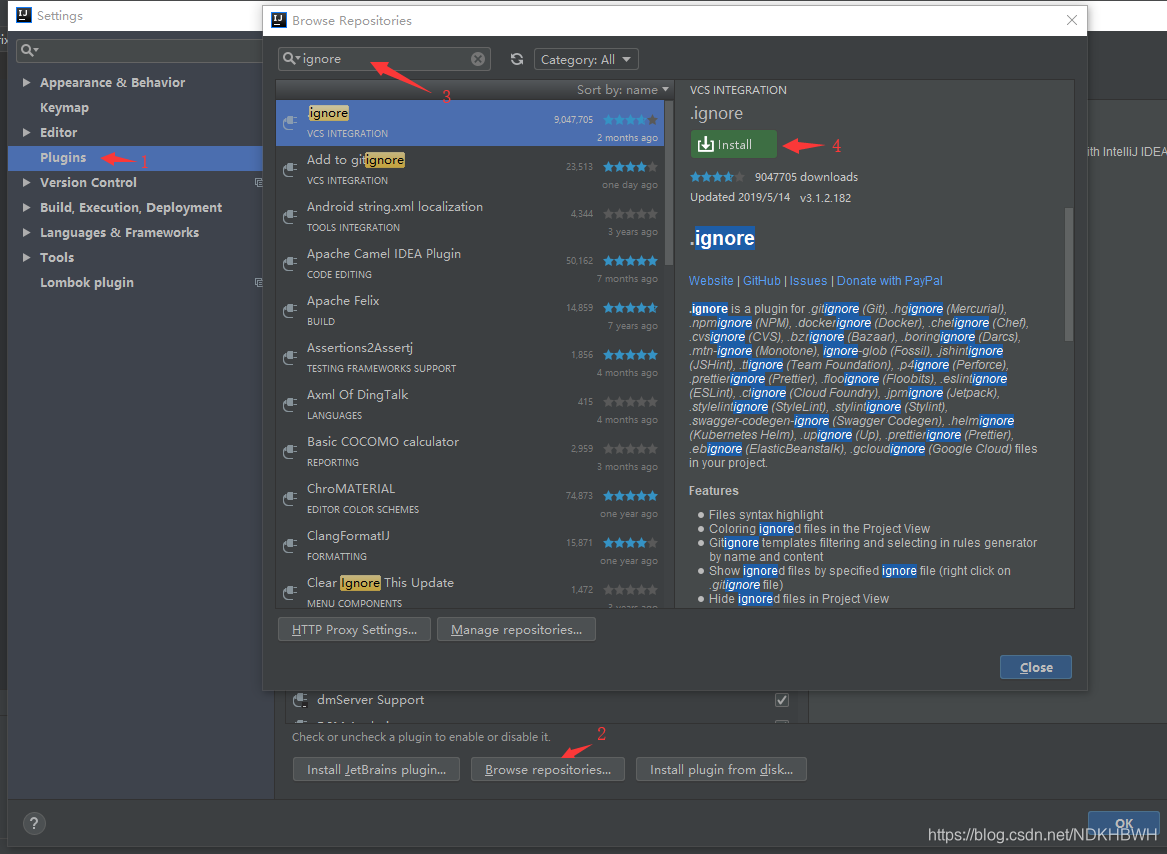Click the plugin icon beside Apache Felix
The image size is (1167, 854).
click(290, 310)
